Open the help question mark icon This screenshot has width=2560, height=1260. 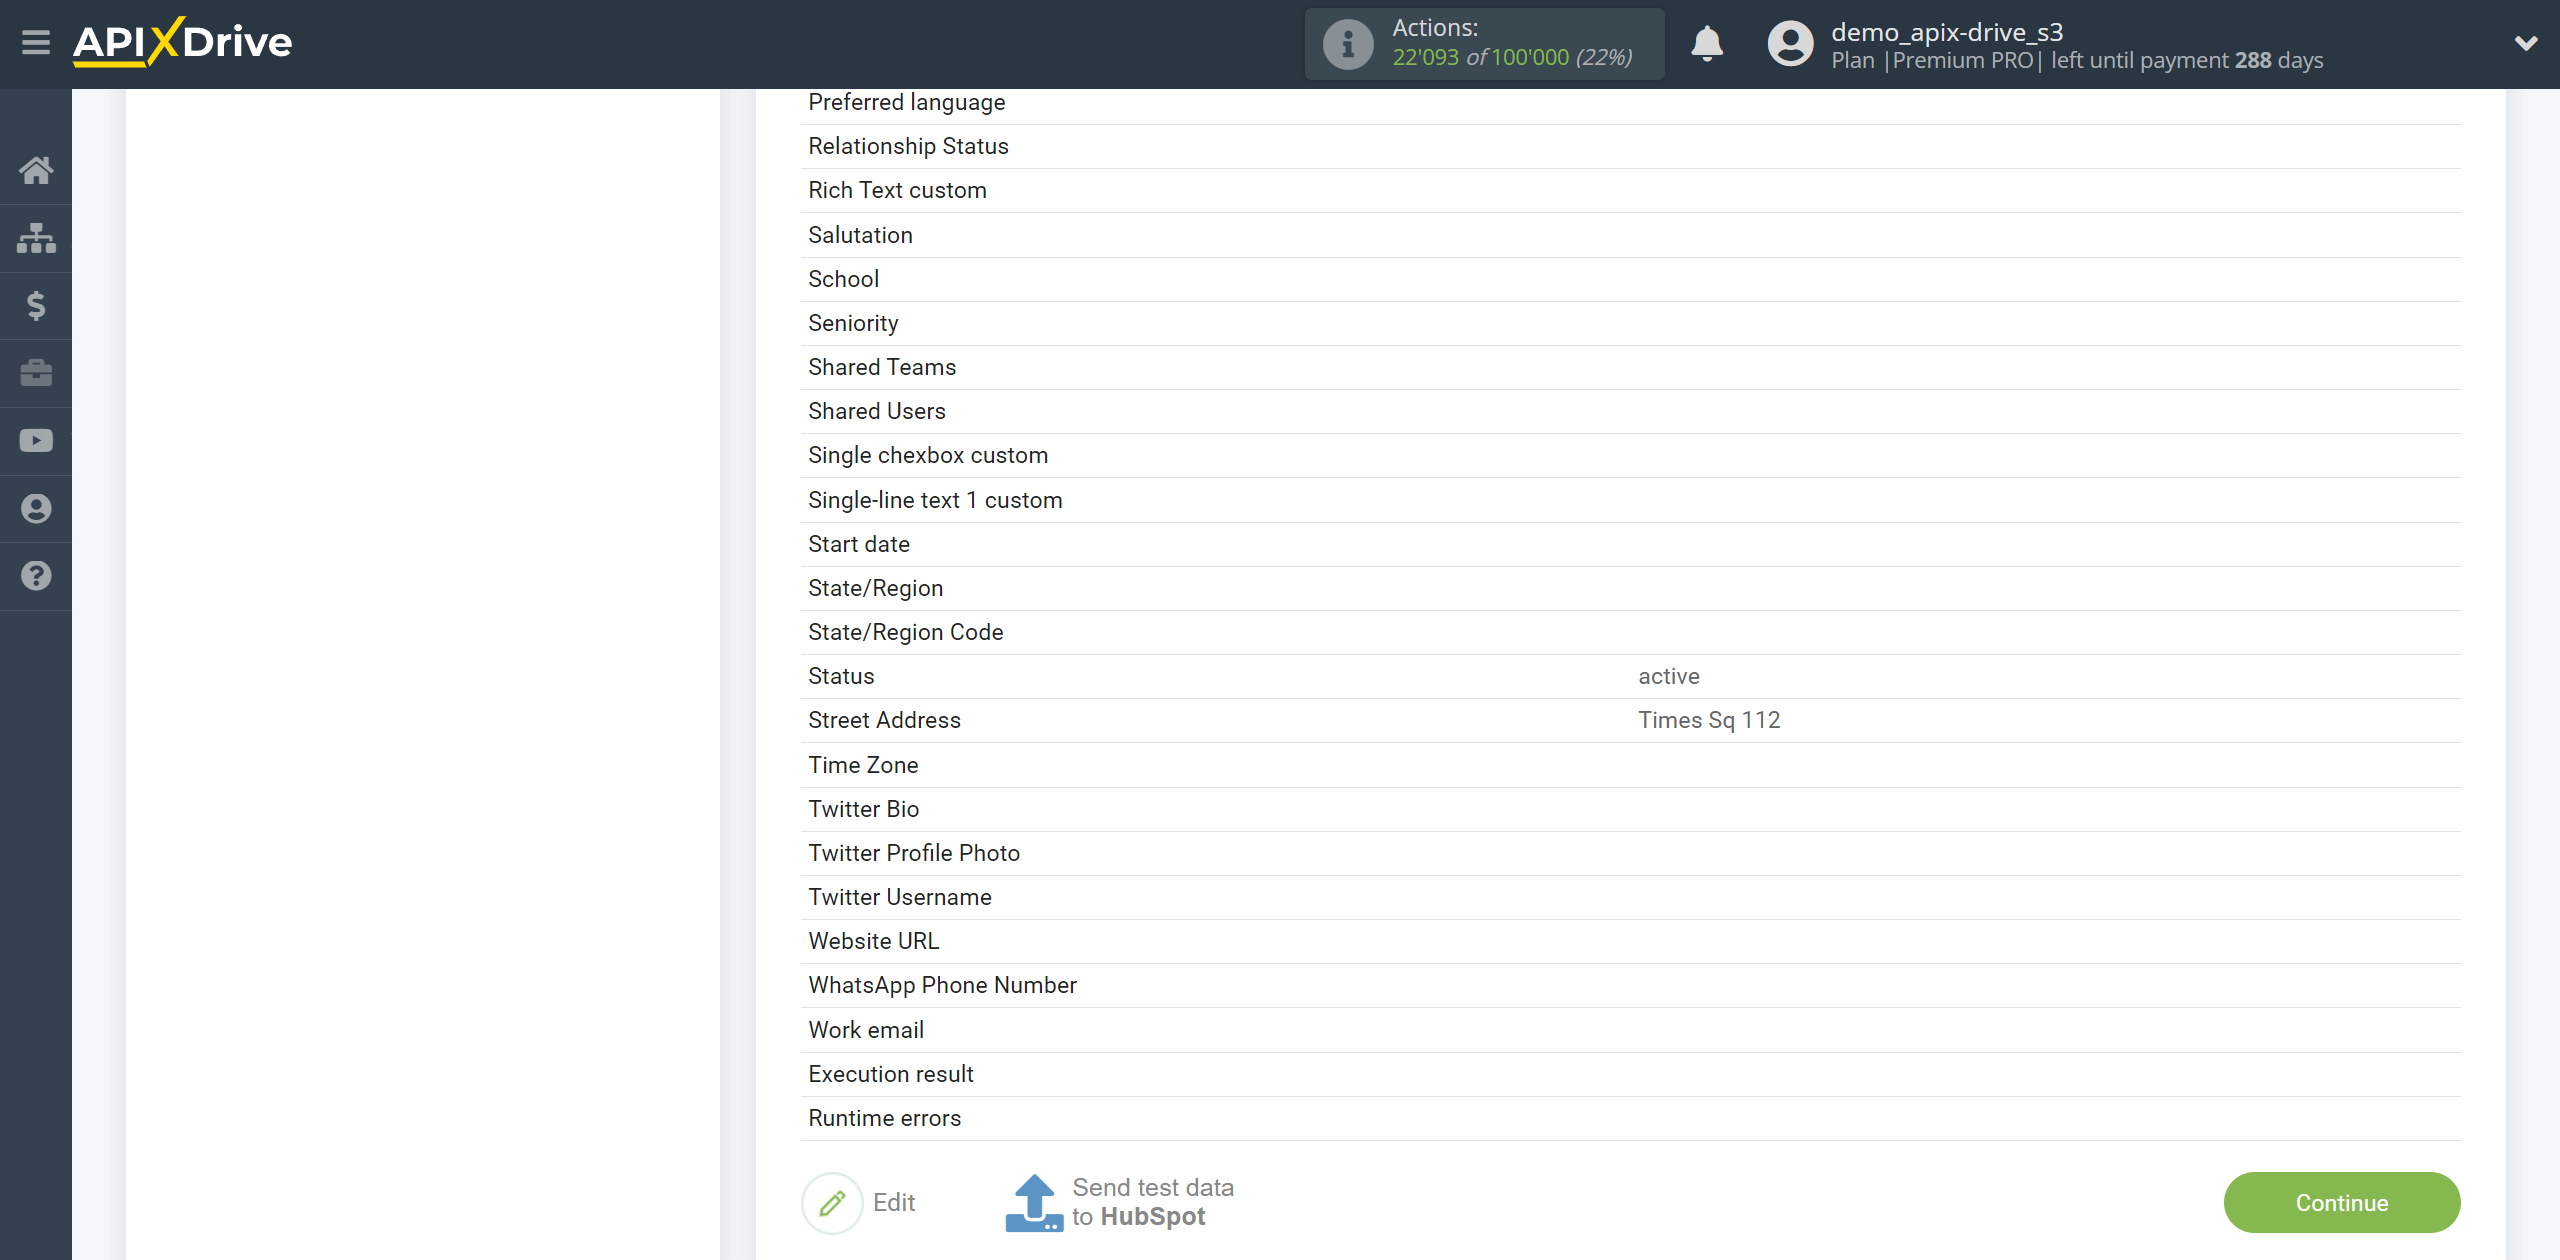pyautogui.click(x=36, y=576)
